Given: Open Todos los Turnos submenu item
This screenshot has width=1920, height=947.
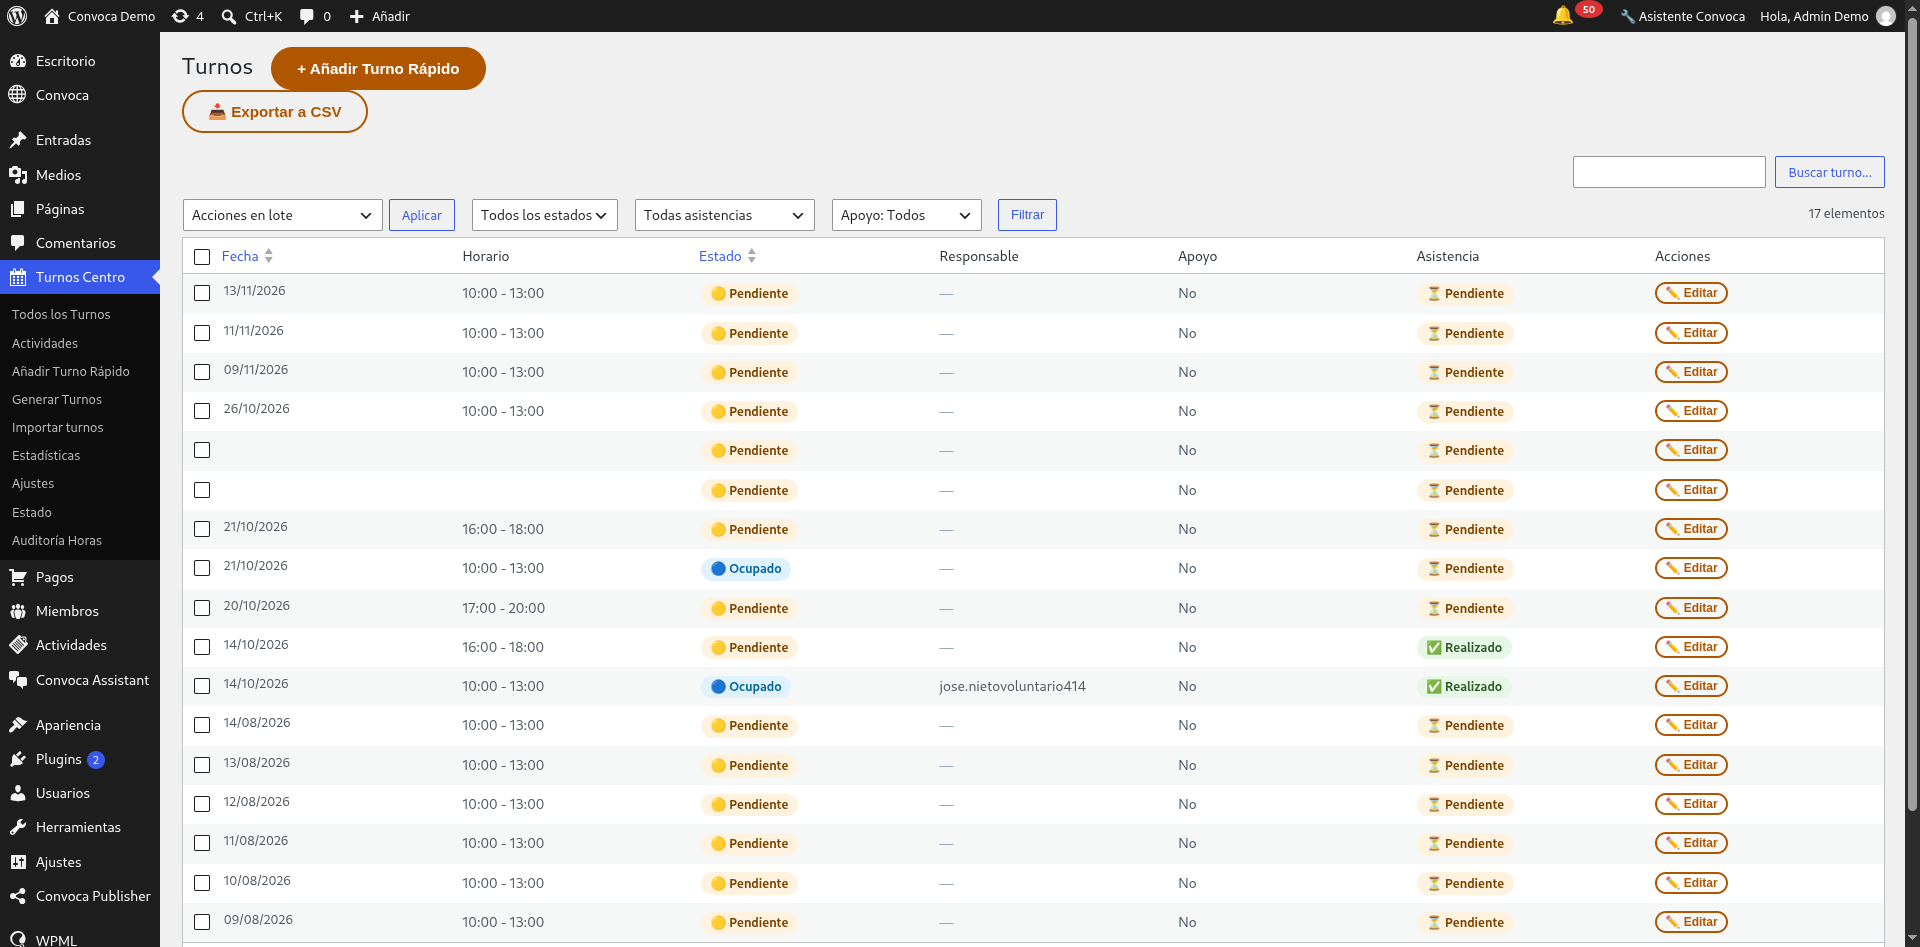Looking at the screenshot, I should point(61,314).
